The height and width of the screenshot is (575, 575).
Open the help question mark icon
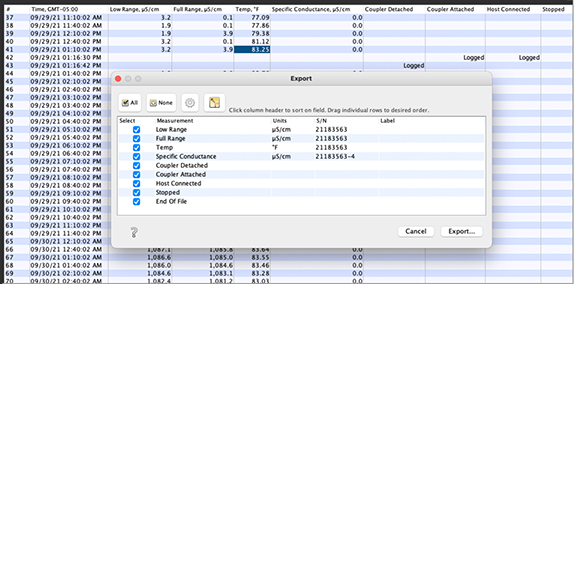pos(134,232)
